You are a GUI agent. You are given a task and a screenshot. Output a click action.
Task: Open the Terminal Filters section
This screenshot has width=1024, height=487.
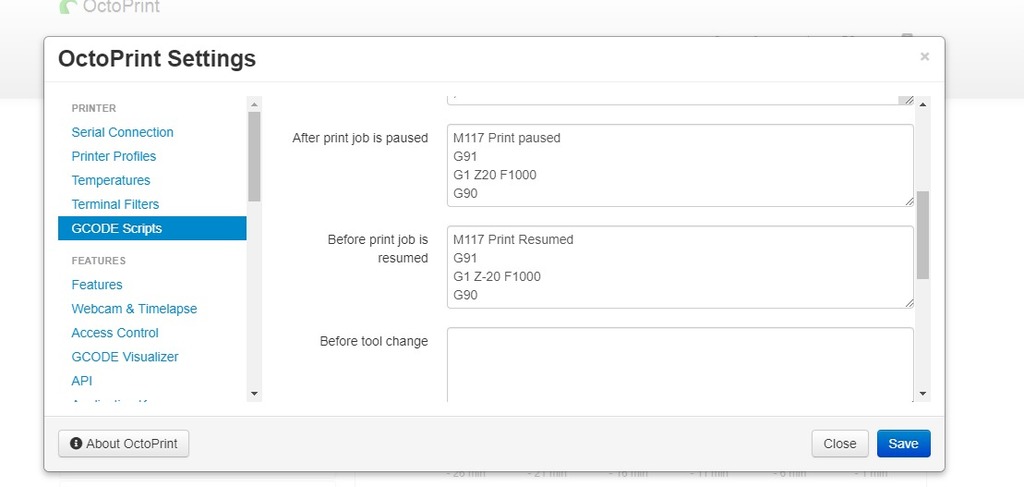coord(115,204)
